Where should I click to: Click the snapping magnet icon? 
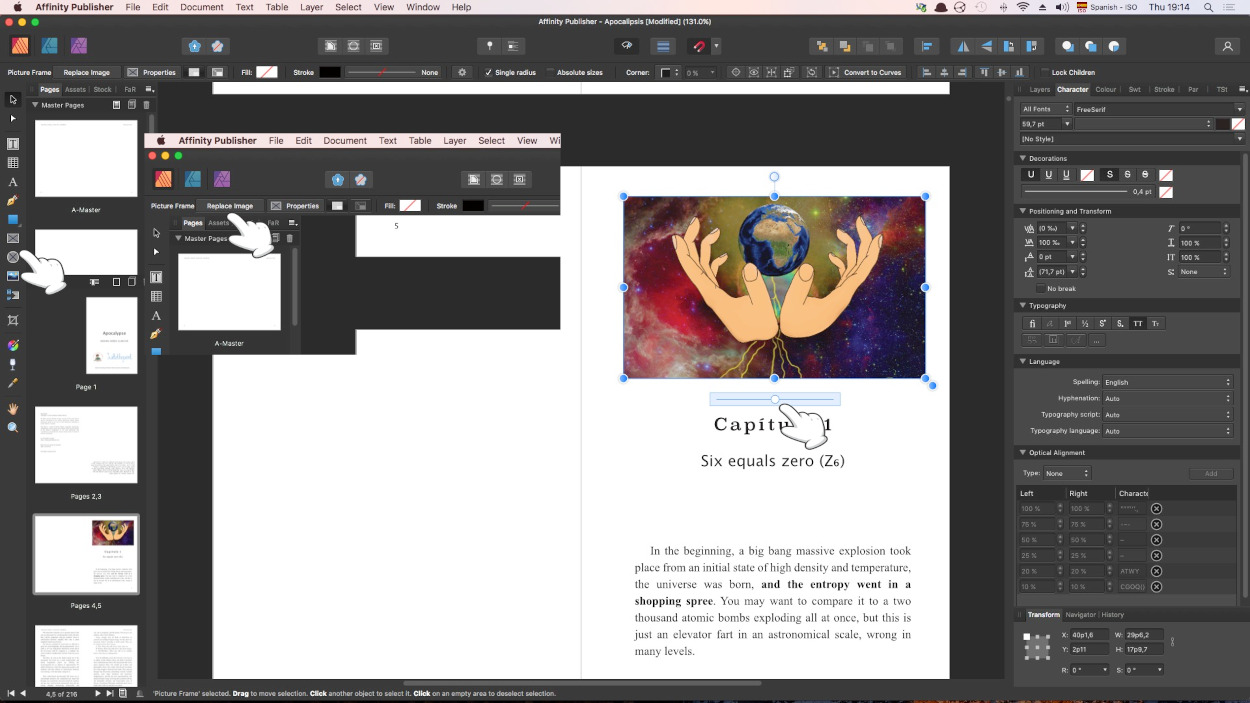point(701,46)
